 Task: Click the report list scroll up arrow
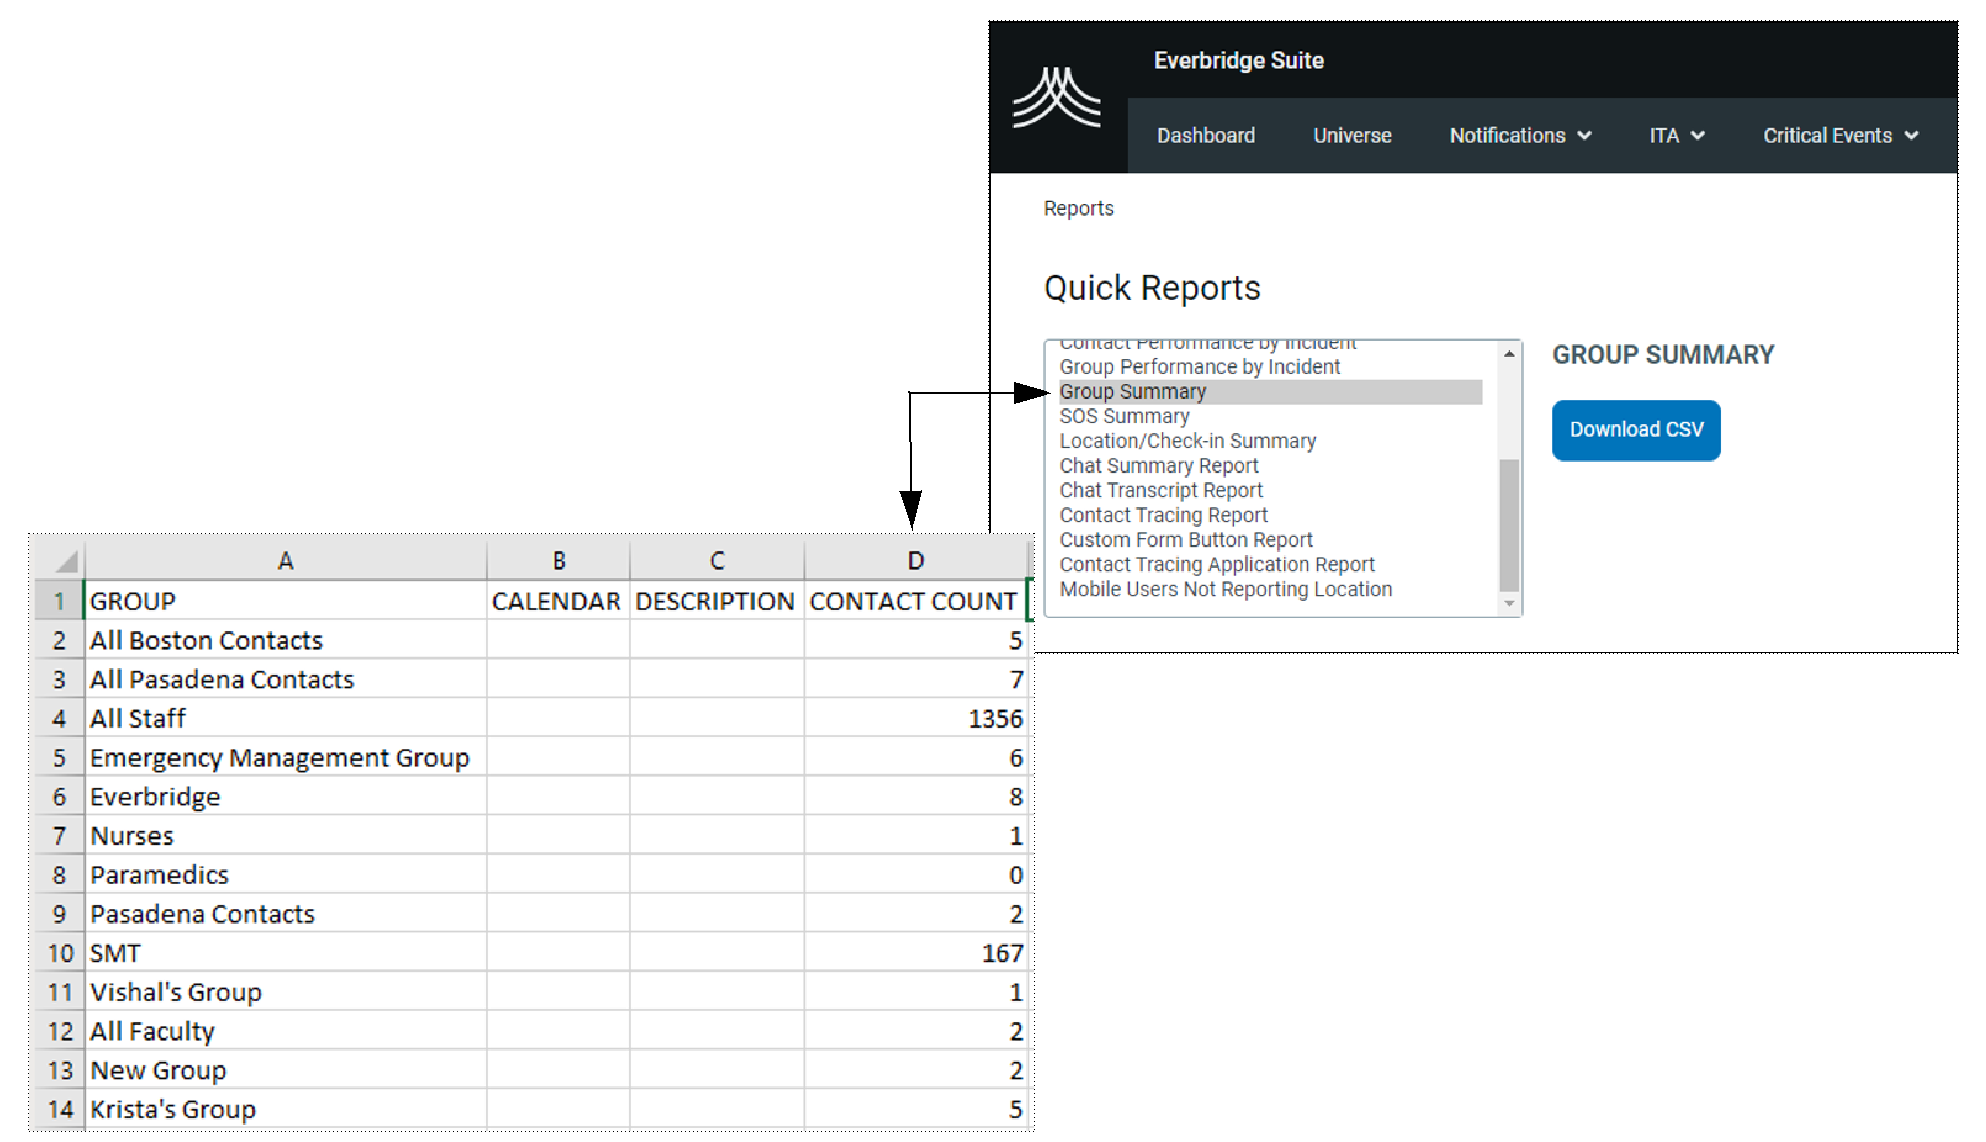1509,354
